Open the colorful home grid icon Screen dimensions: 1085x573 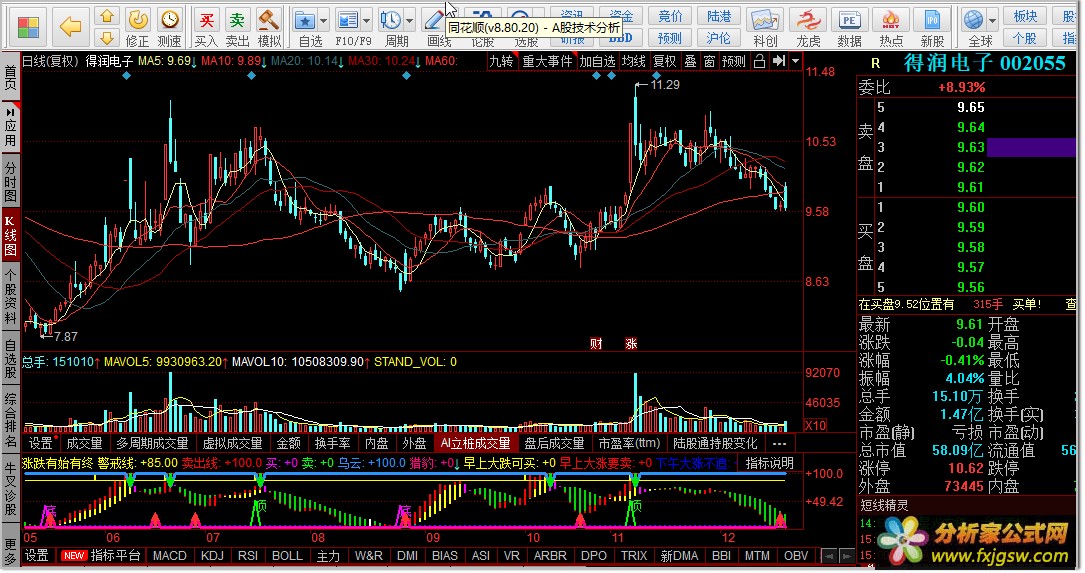pos(28,26)
